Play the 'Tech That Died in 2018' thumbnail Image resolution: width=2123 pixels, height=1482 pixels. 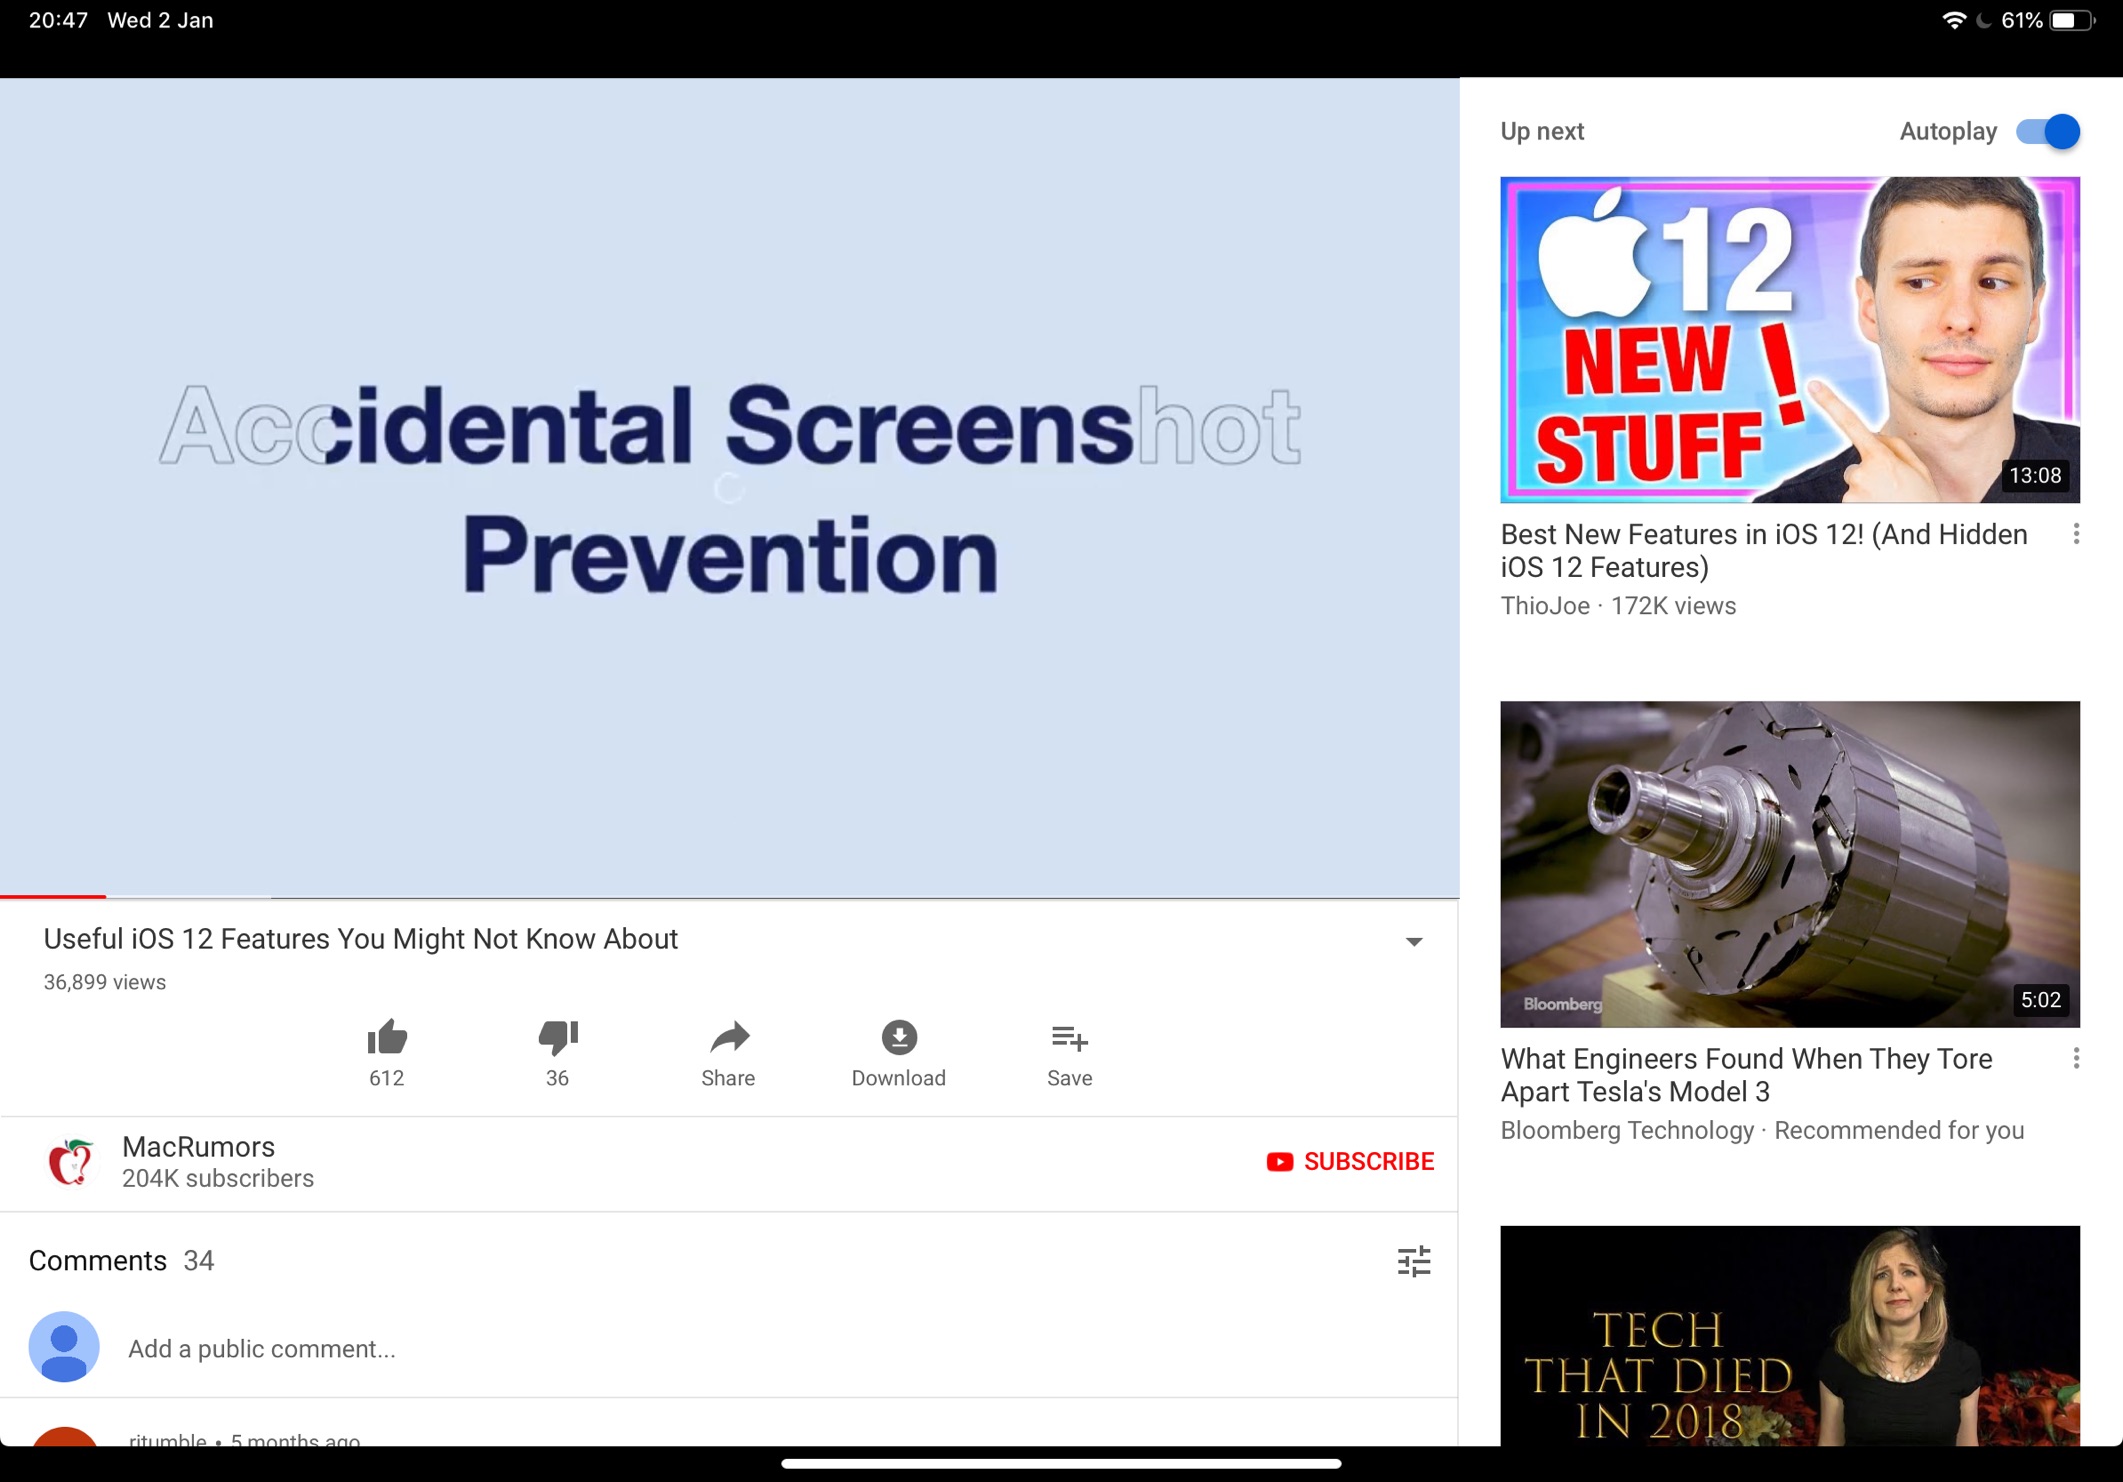[1790, 1335]
